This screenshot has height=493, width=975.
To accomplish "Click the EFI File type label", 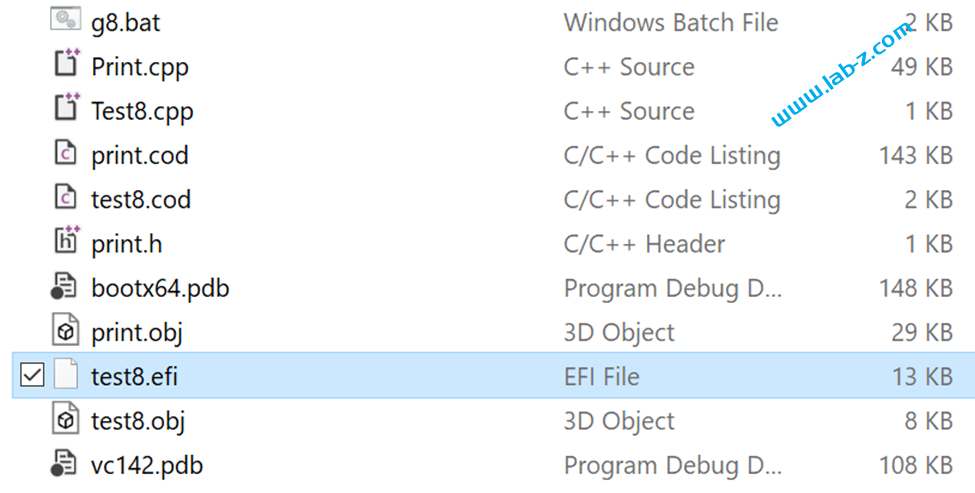I will point(602,376).
